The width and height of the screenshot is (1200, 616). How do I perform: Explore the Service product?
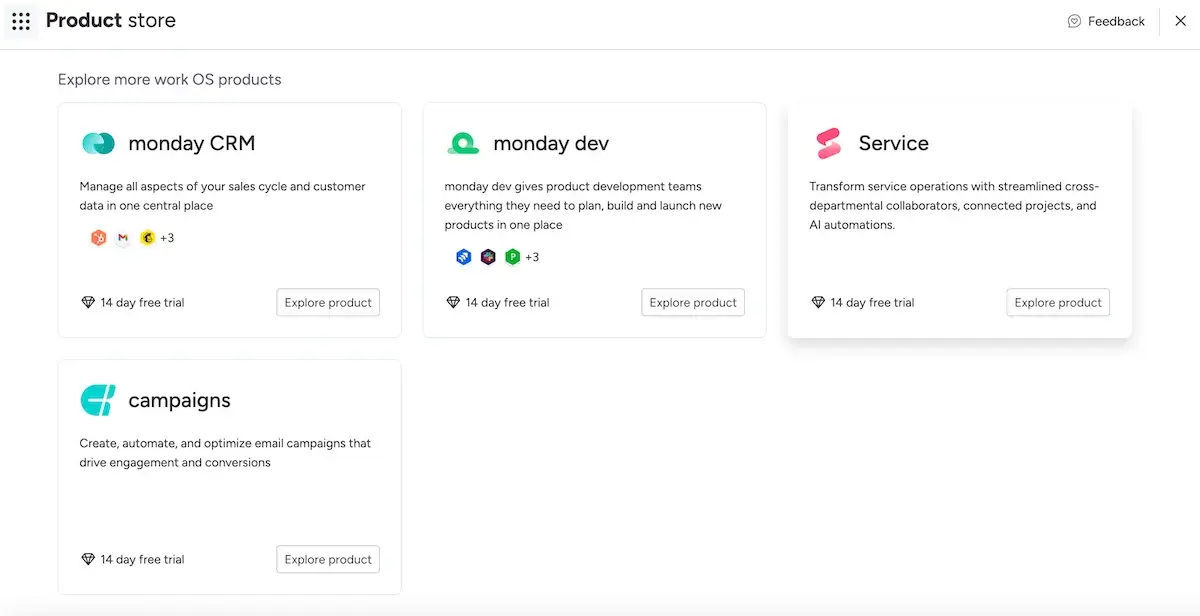point(1058,302)
